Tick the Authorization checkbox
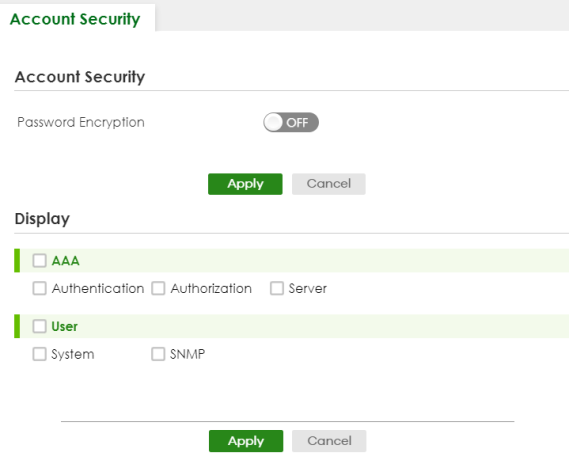This screenshot has height=468, width=569. pyautogui.click(x=158, y=288)
